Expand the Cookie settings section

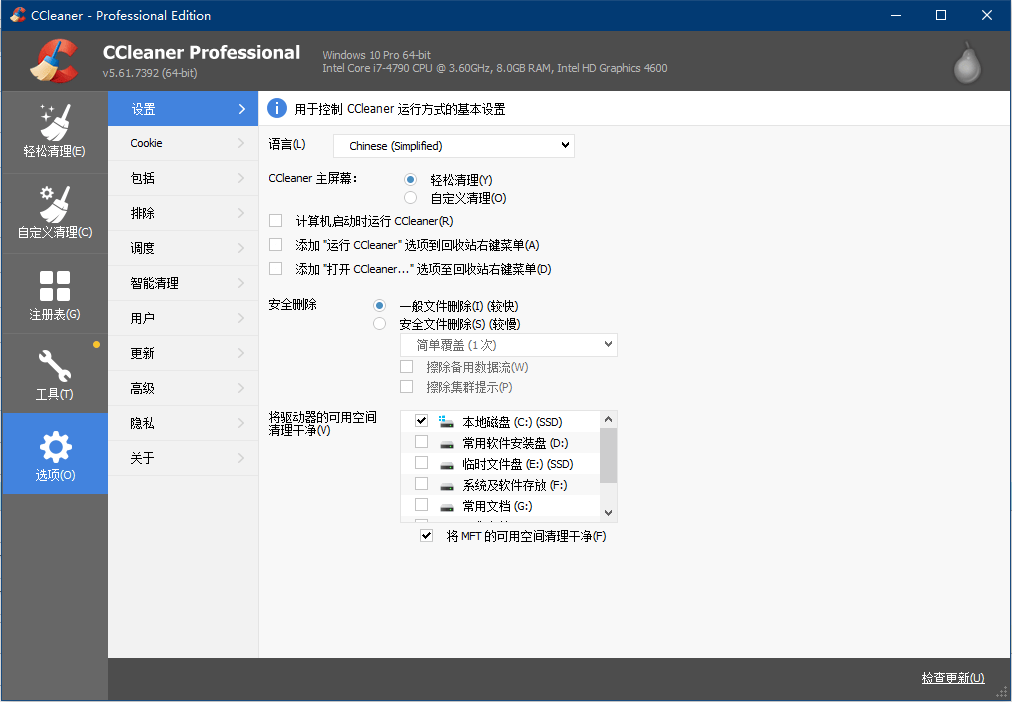pos(182,143)
